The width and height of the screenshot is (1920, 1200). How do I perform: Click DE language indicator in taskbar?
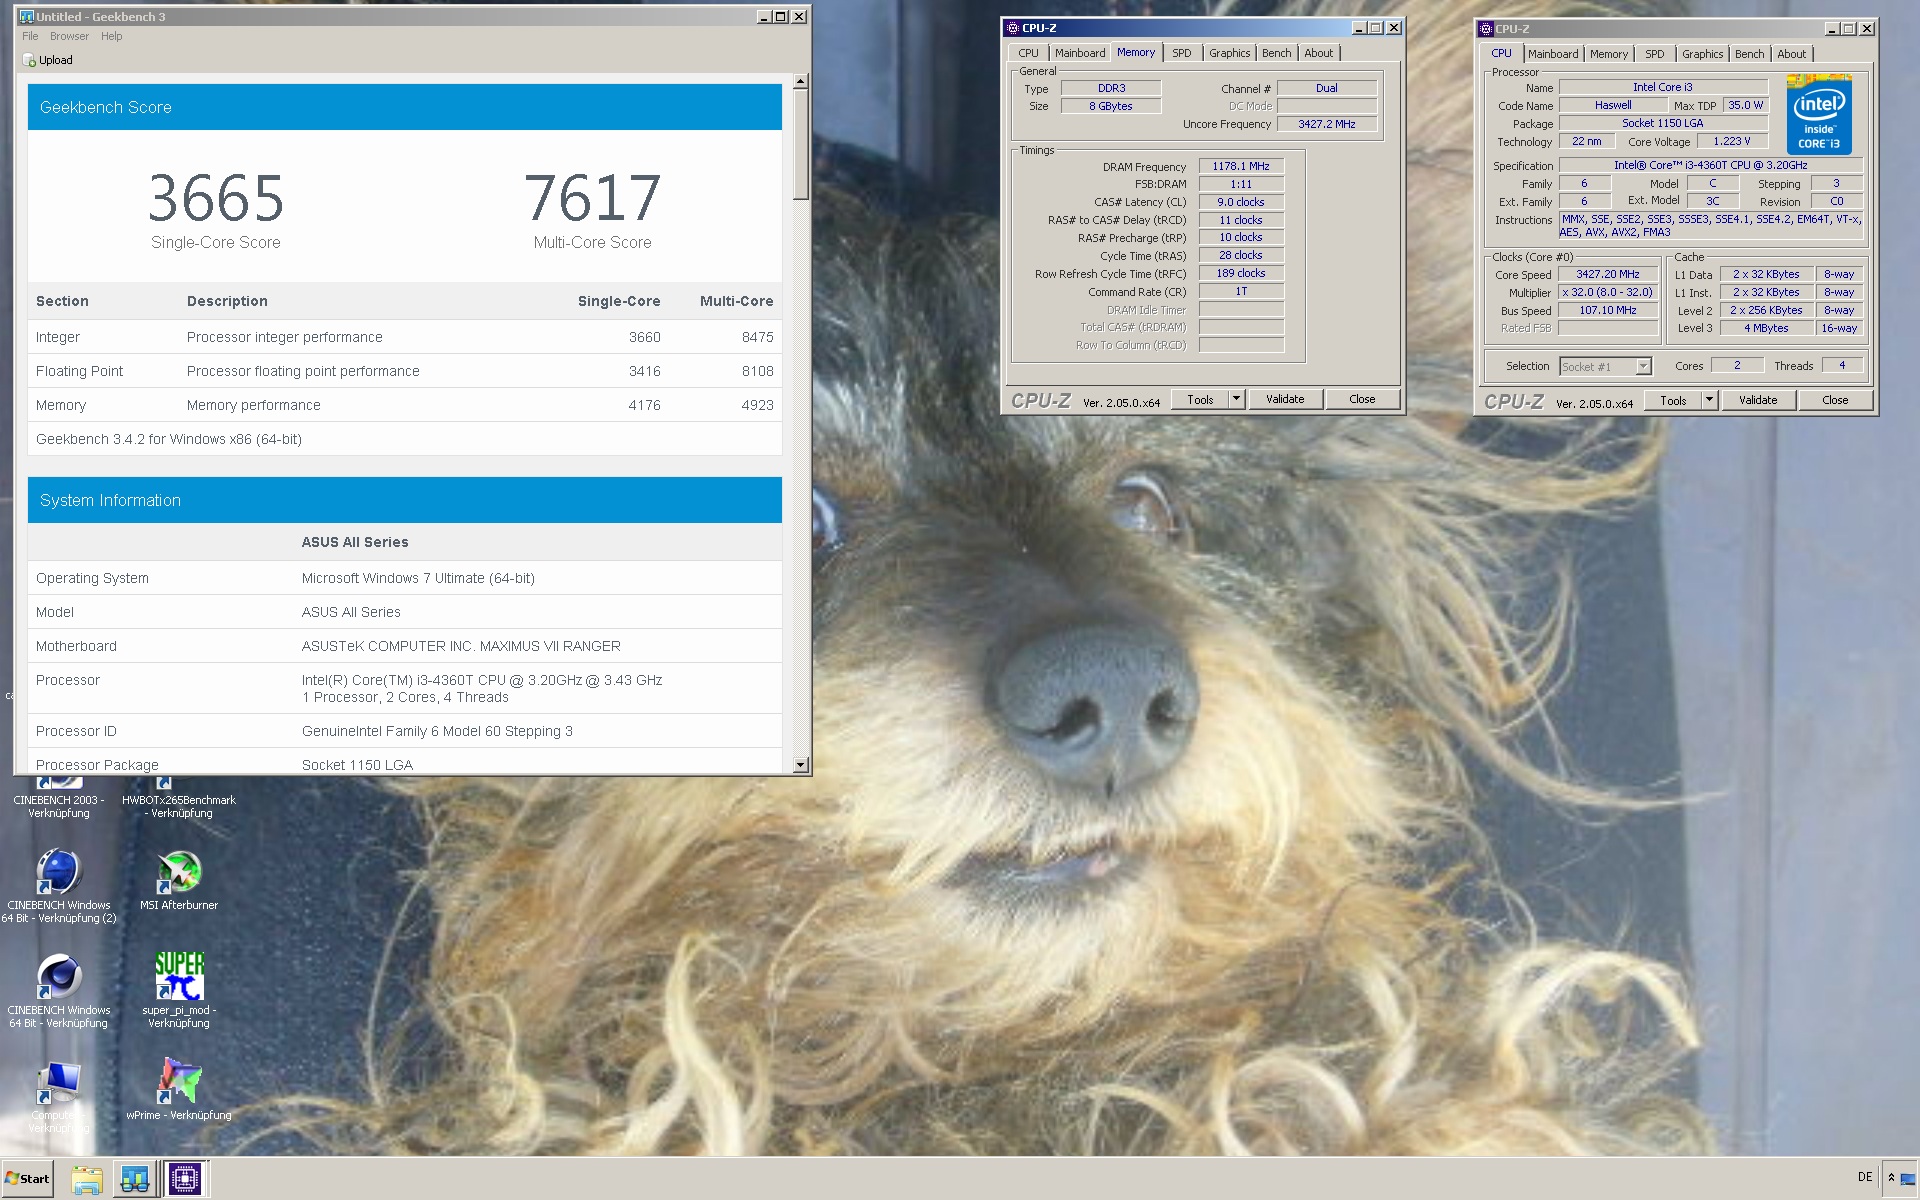1864,1177
